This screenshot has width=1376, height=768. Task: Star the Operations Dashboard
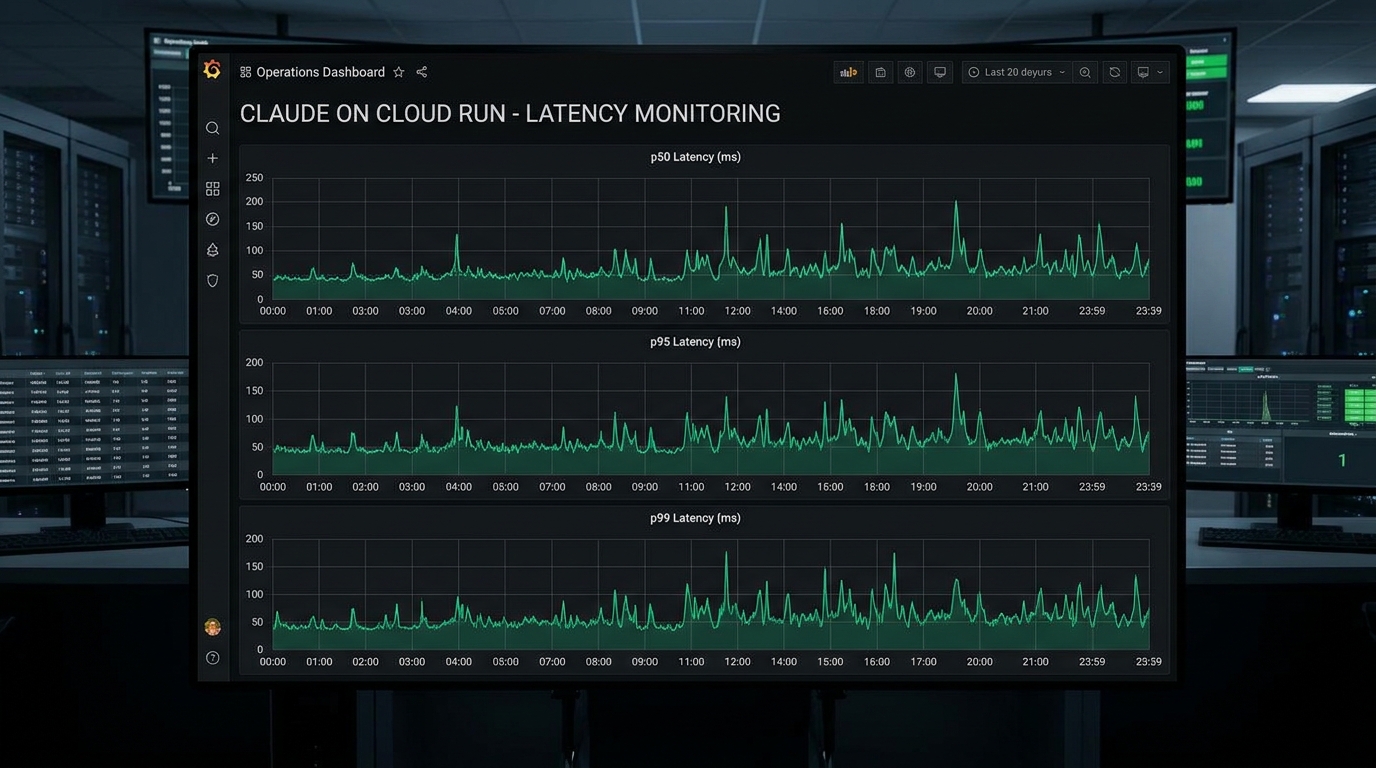tap(399, 72)
